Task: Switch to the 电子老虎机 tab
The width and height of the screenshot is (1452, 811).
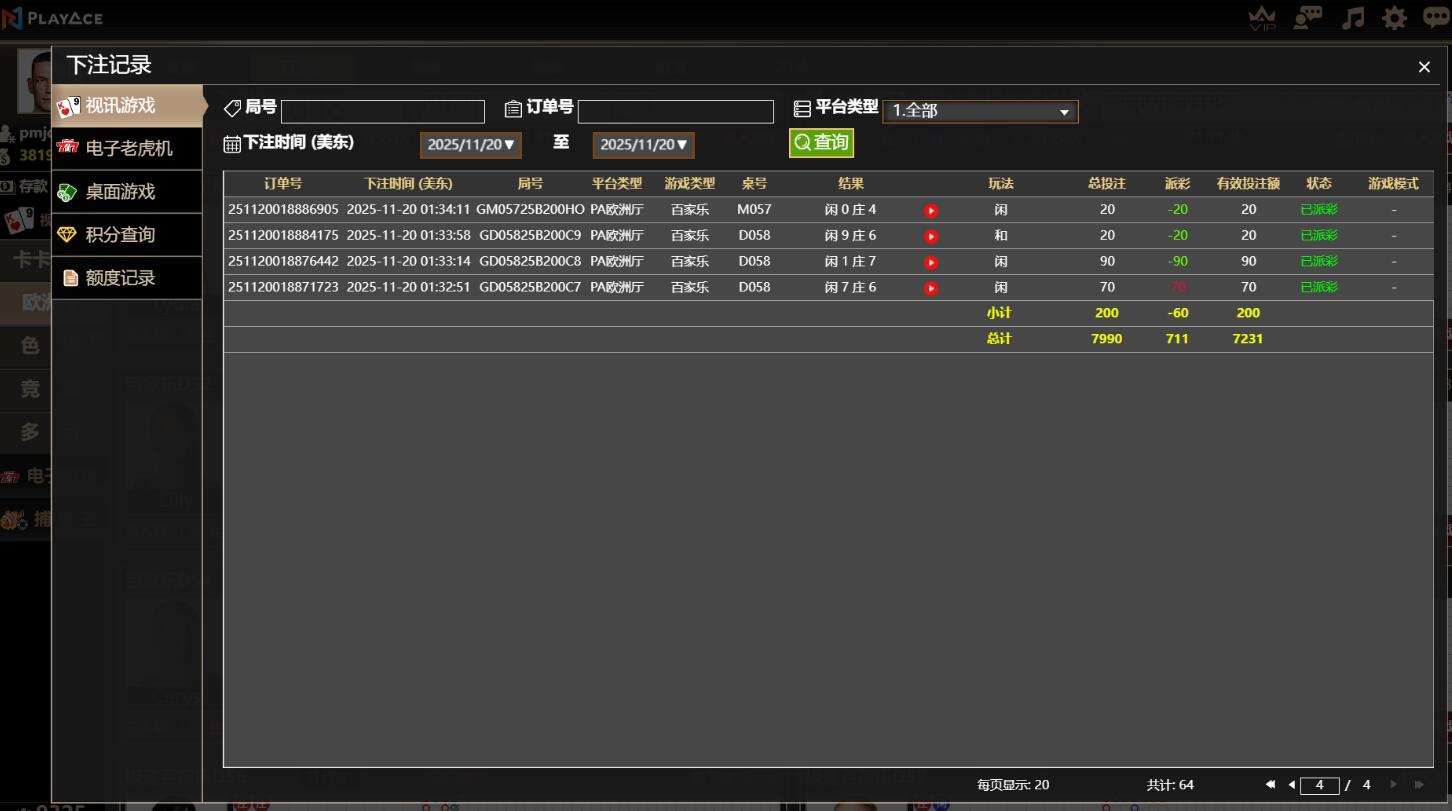Action: click(x=127, y=148)
